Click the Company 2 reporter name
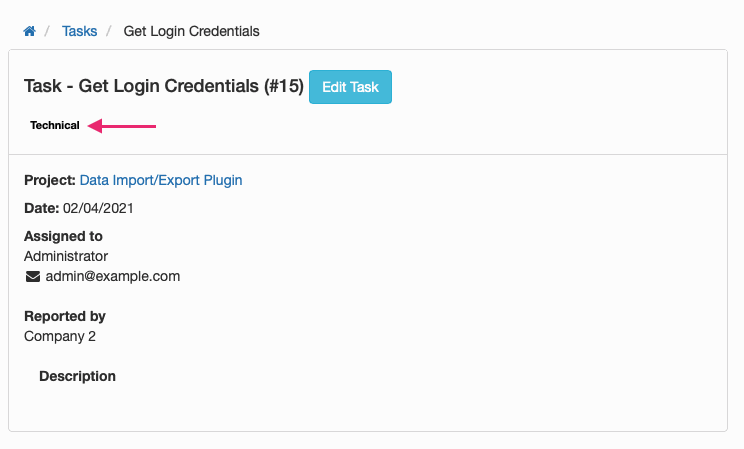 (x=60, y=337)
